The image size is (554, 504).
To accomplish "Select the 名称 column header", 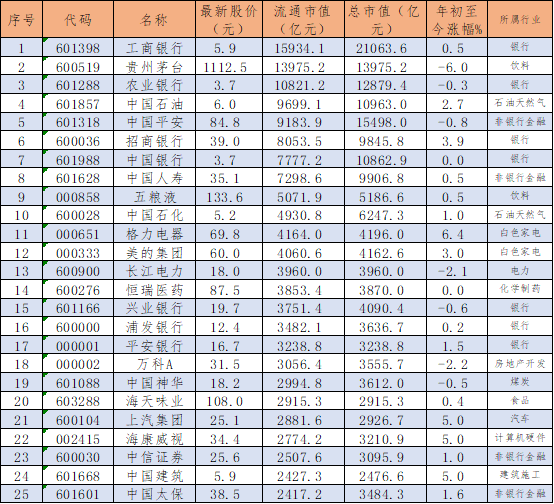I will [x=154, y=19].
